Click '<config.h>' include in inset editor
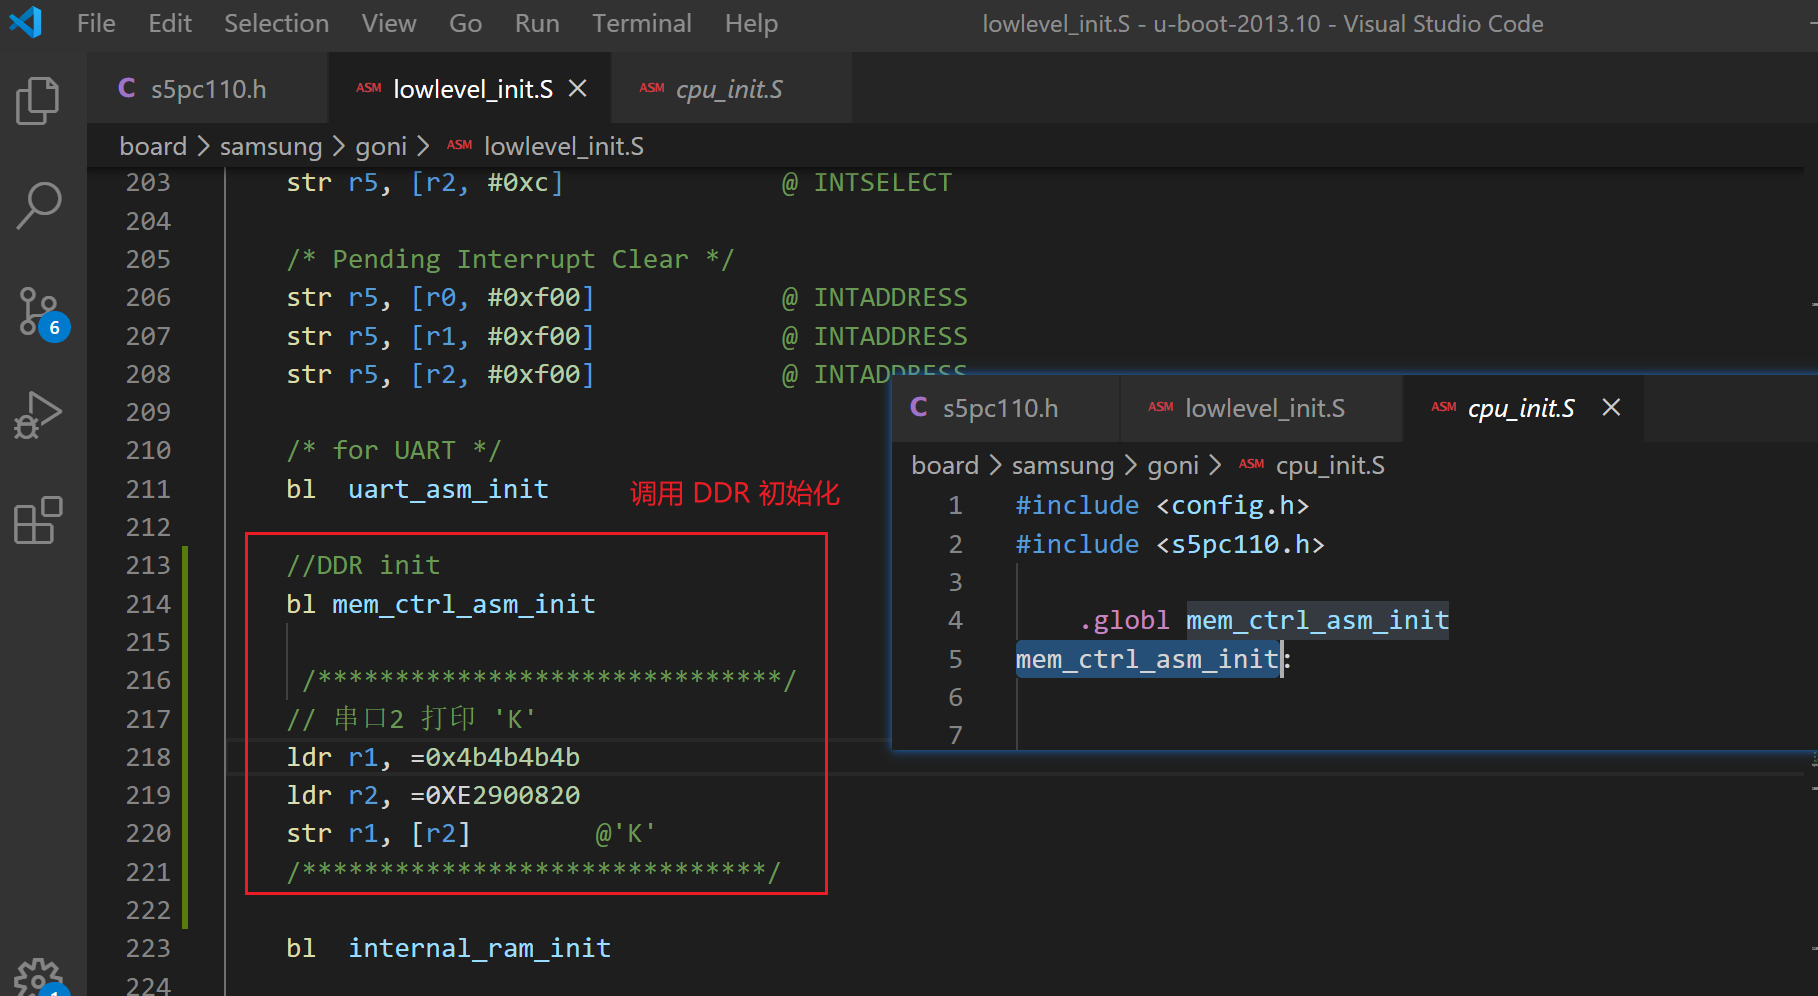The image size is (1818, 996). tap(1233, 505)
